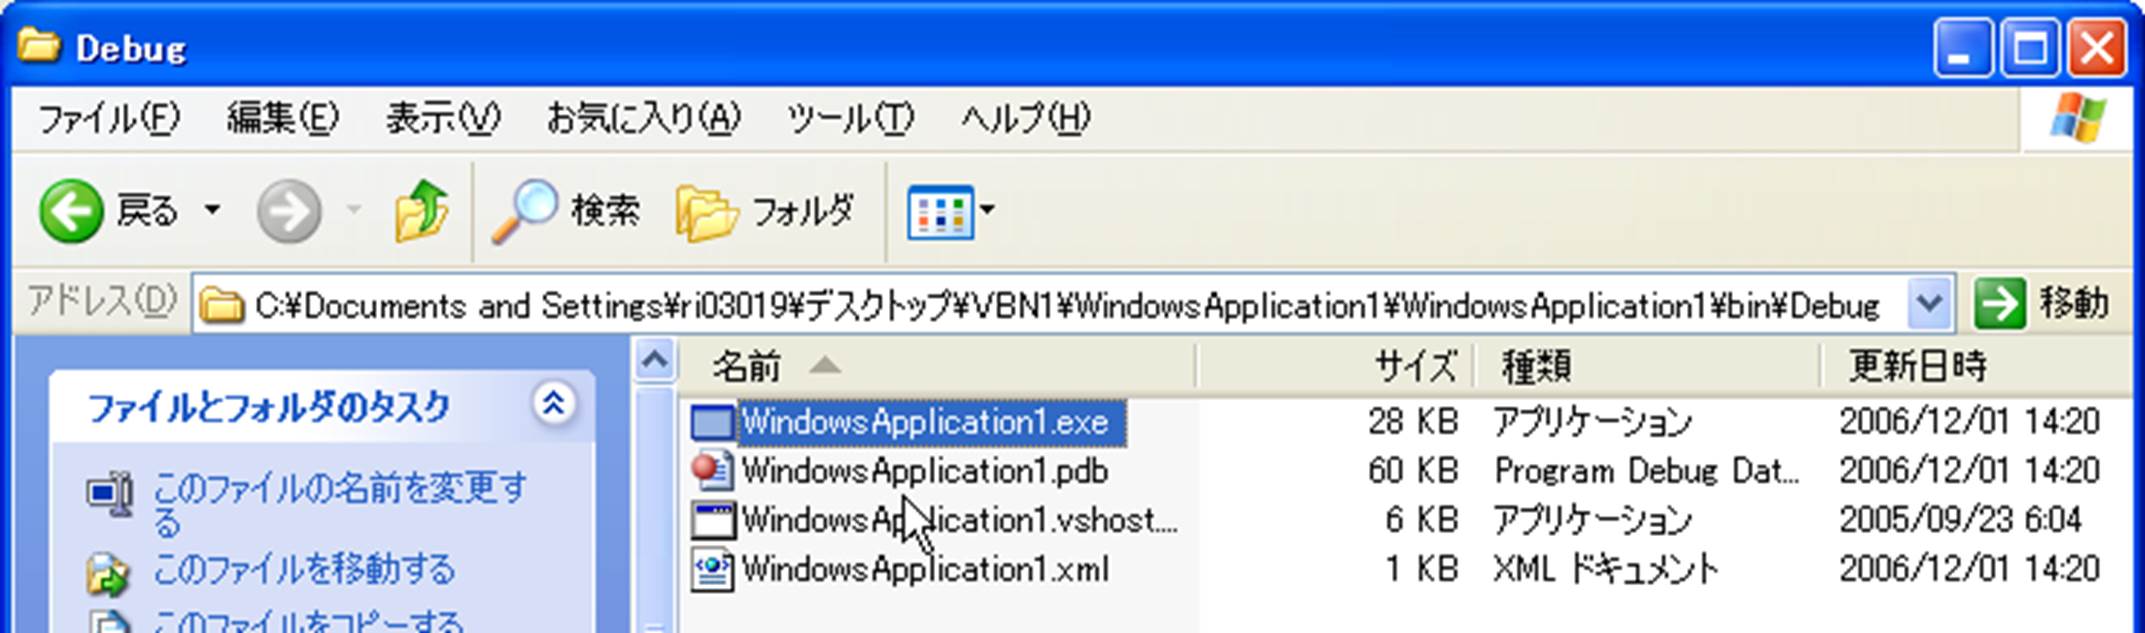Click the Views grid icon

coord(939,212)
